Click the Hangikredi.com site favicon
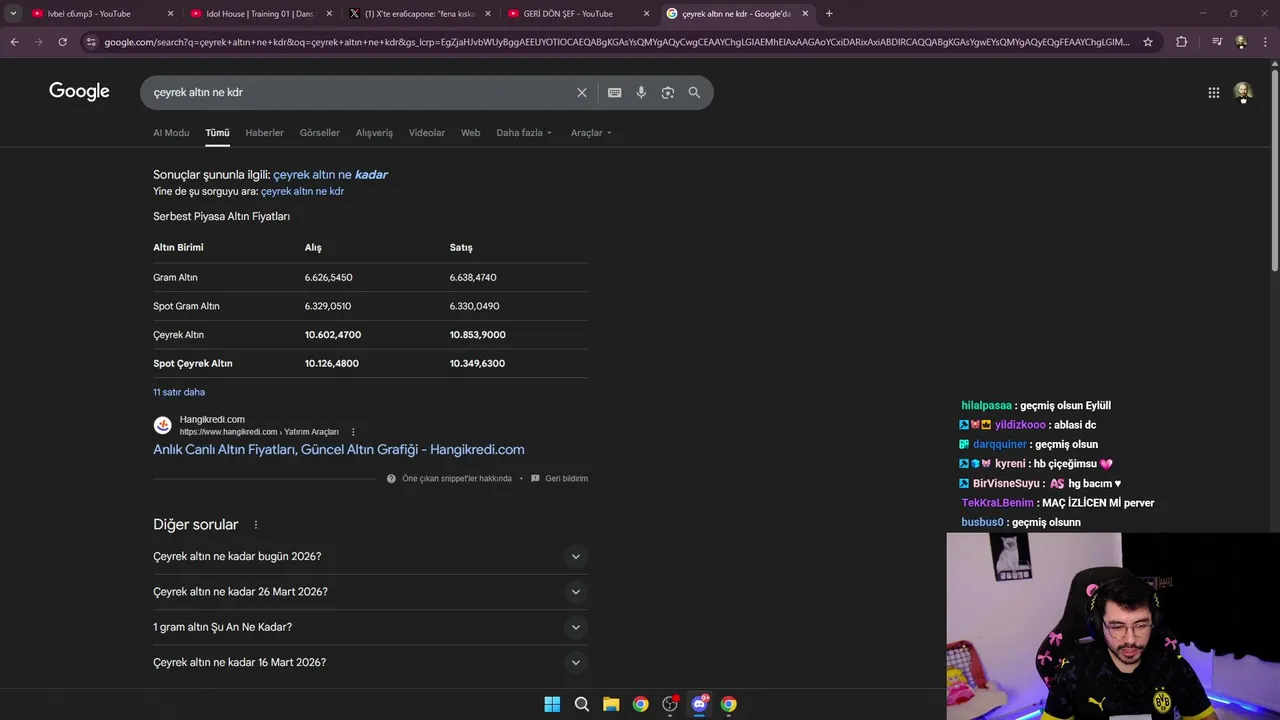This screenshot has height=720, width=1280. point(162,425)
